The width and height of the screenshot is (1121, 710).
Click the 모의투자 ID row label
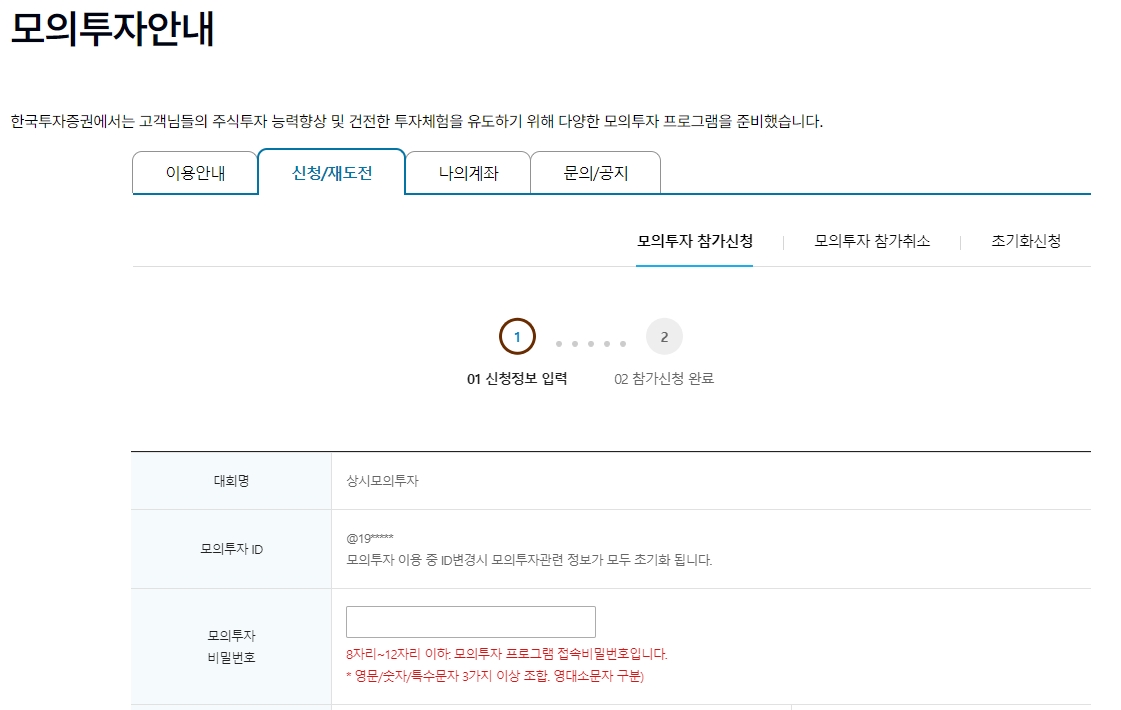click(231, 549)
